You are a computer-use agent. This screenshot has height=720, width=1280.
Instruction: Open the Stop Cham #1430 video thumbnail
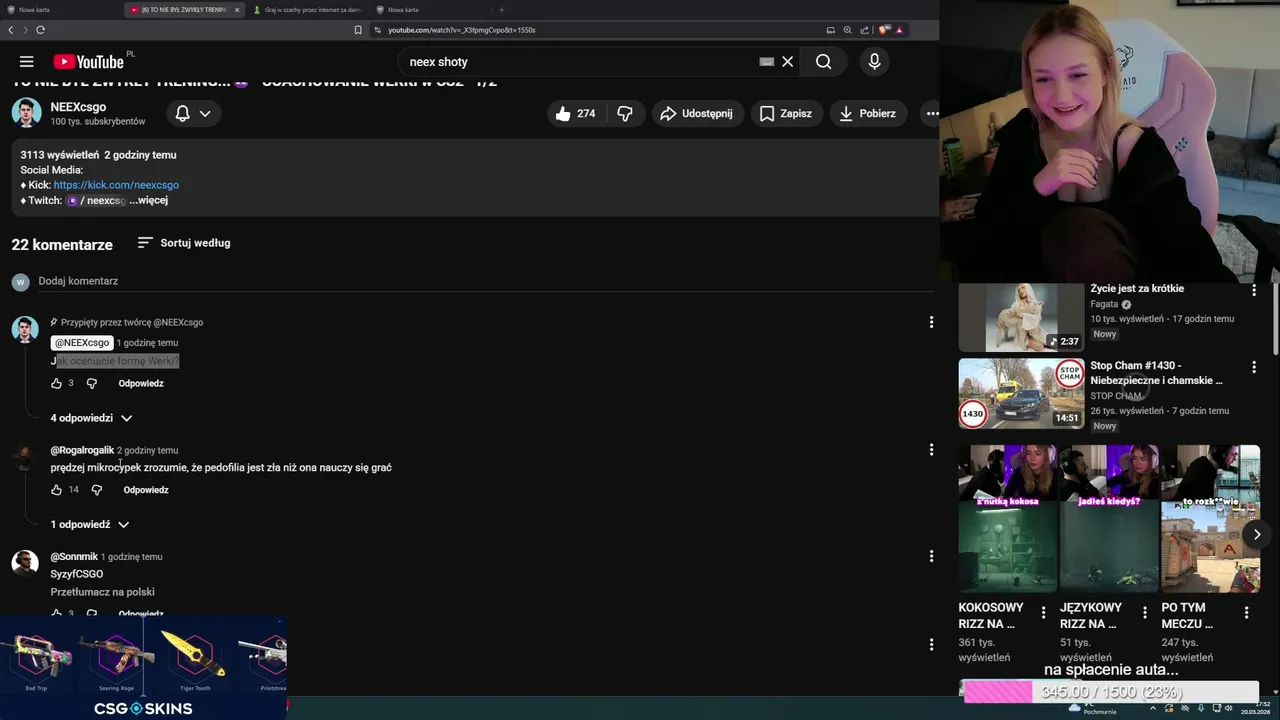tap(1021, 394)
